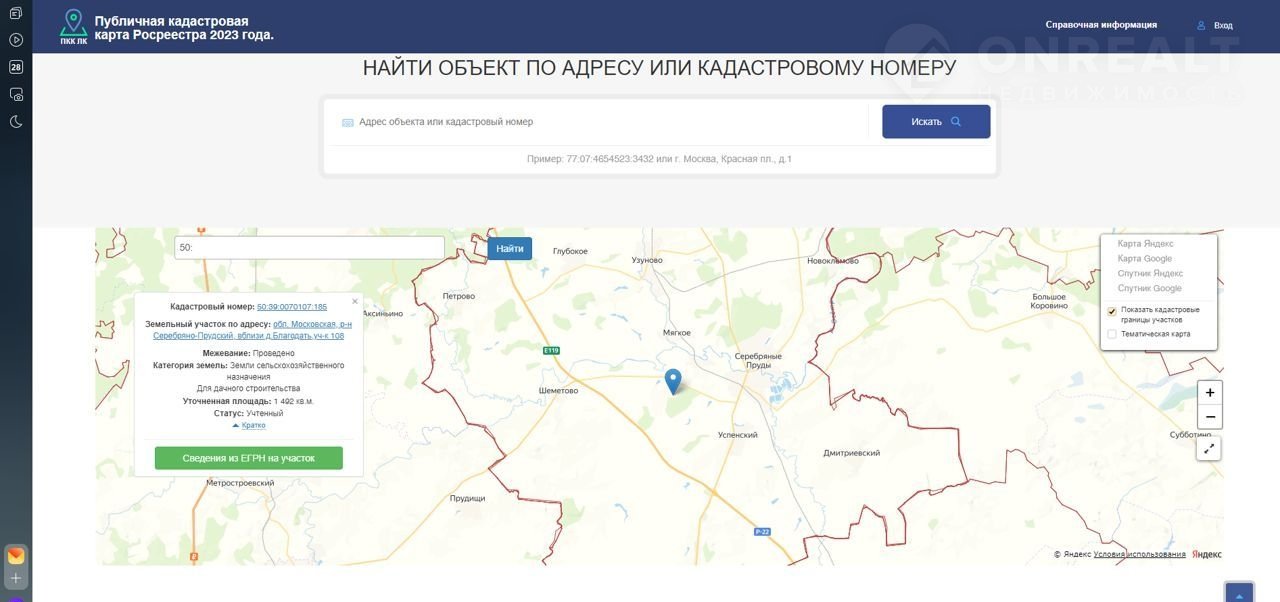This screenshot has width=1280, height=602.
Task: Click the ПКК ЛК logo icon
Action: 73,27
